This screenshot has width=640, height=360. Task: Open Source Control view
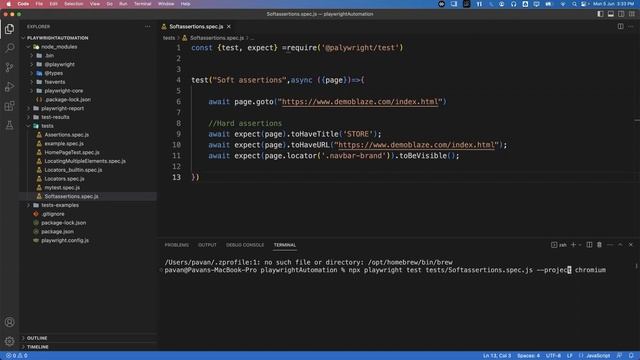click(9, 67)
